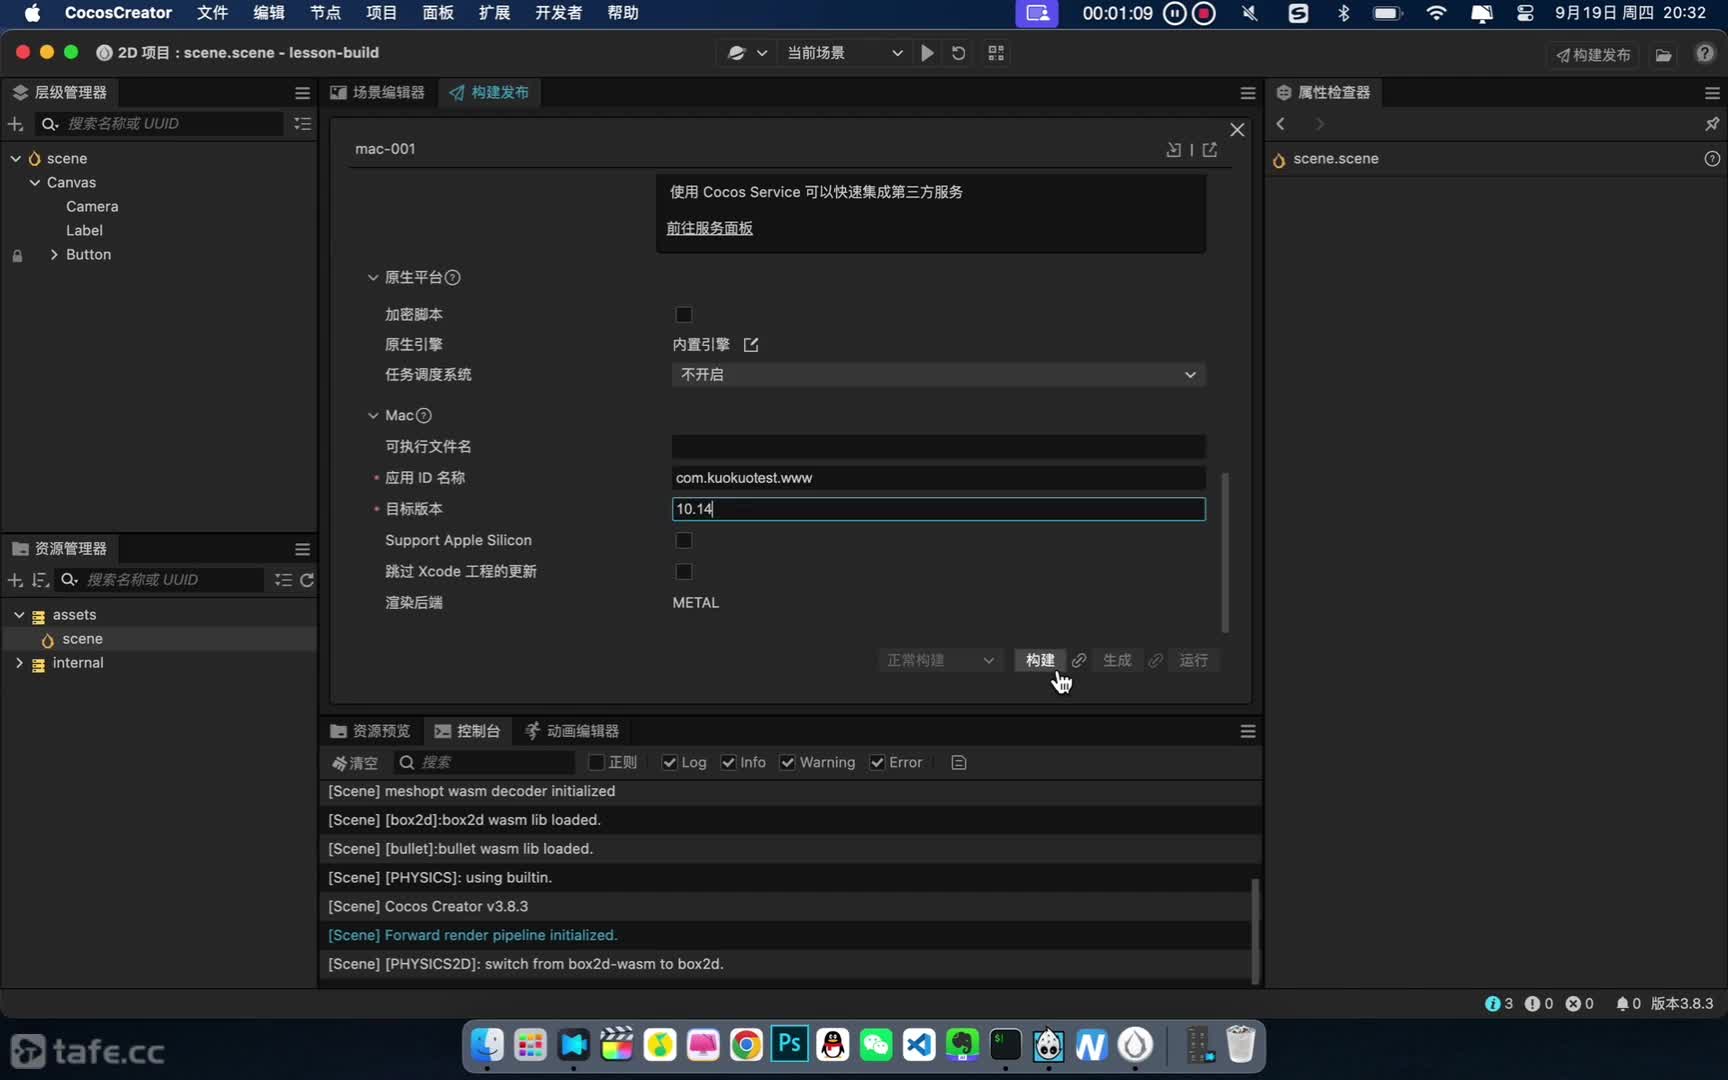Click the preview play button in top toolbar
The image size is (1728, 1080).
[927, 53]
